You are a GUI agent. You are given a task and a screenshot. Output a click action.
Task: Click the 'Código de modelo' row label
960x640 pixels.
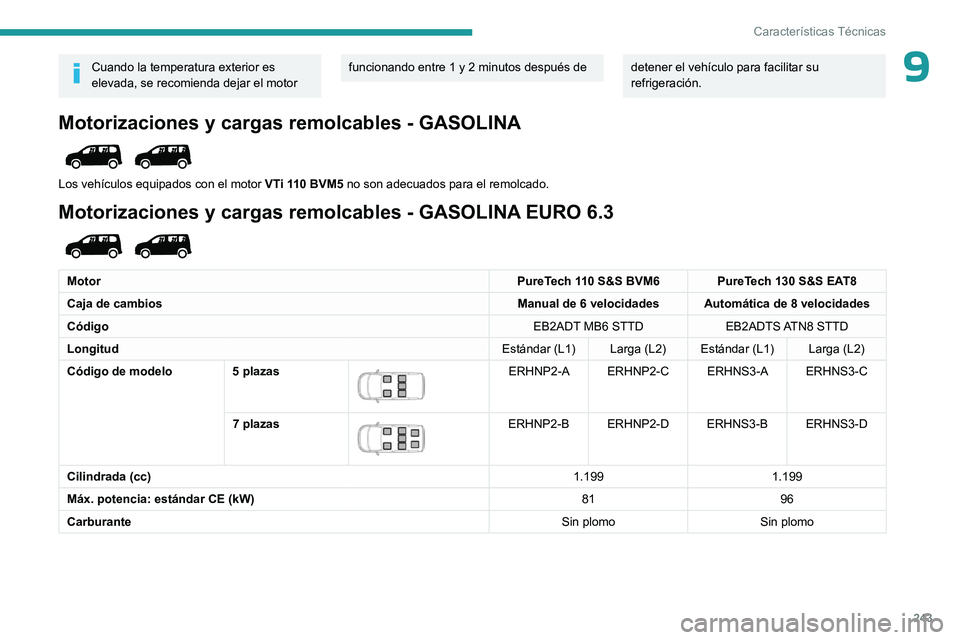[119, 371]
